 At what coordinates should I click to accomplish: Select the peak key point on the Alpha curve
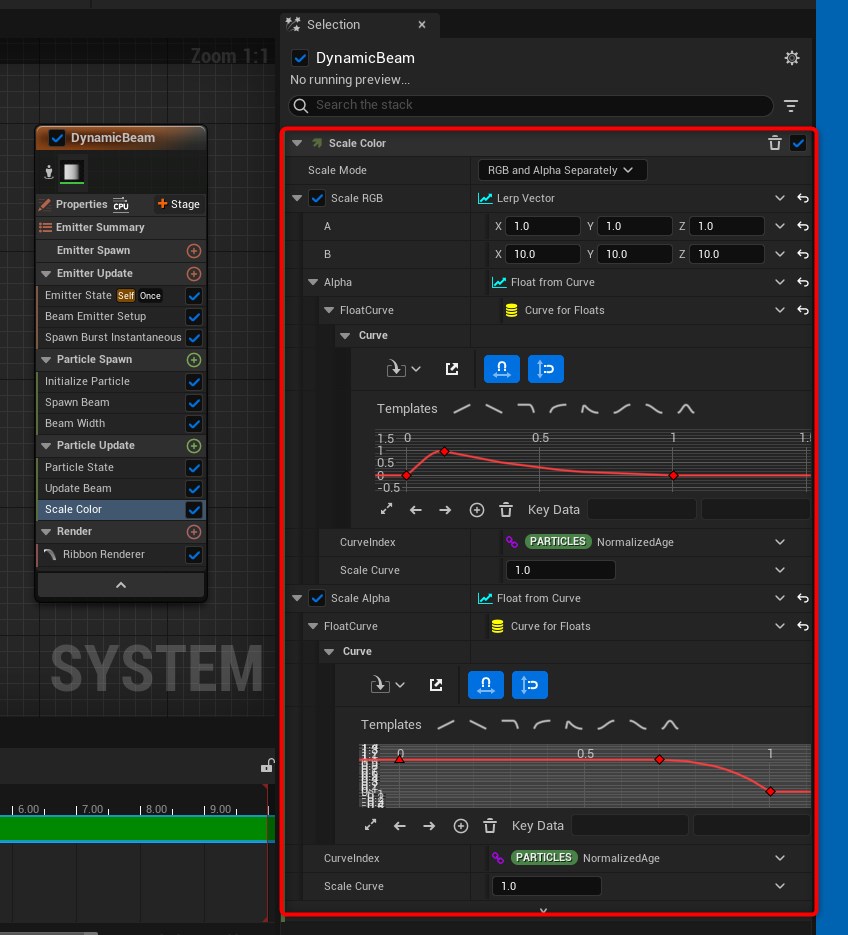444,451
